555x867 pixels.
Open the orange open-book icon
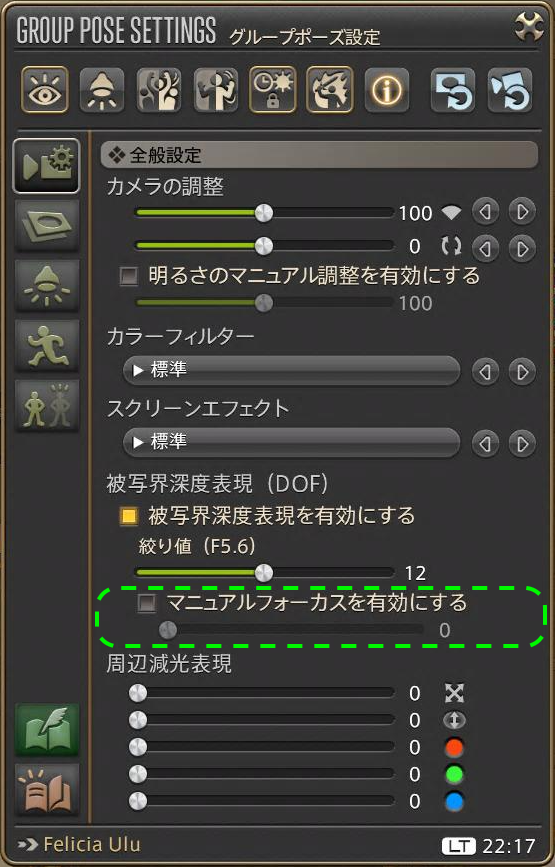(46, 790)
